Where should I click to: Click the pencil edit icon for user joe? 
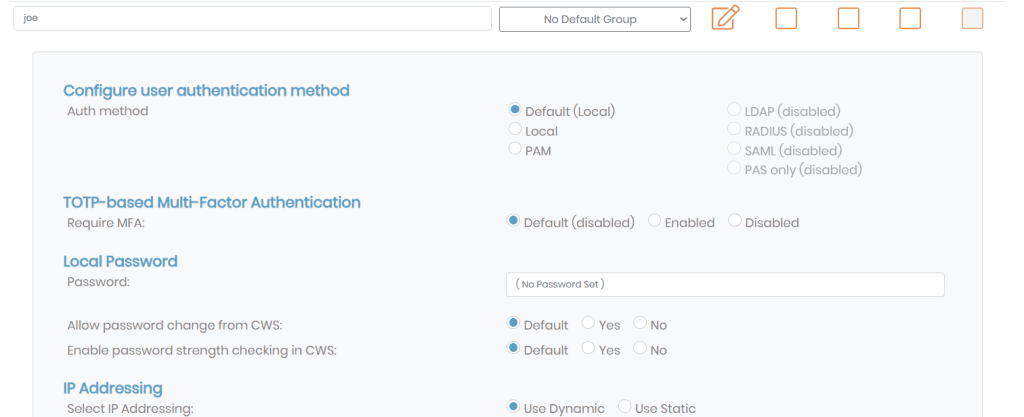pyautogui.click(x=725, y=18)
